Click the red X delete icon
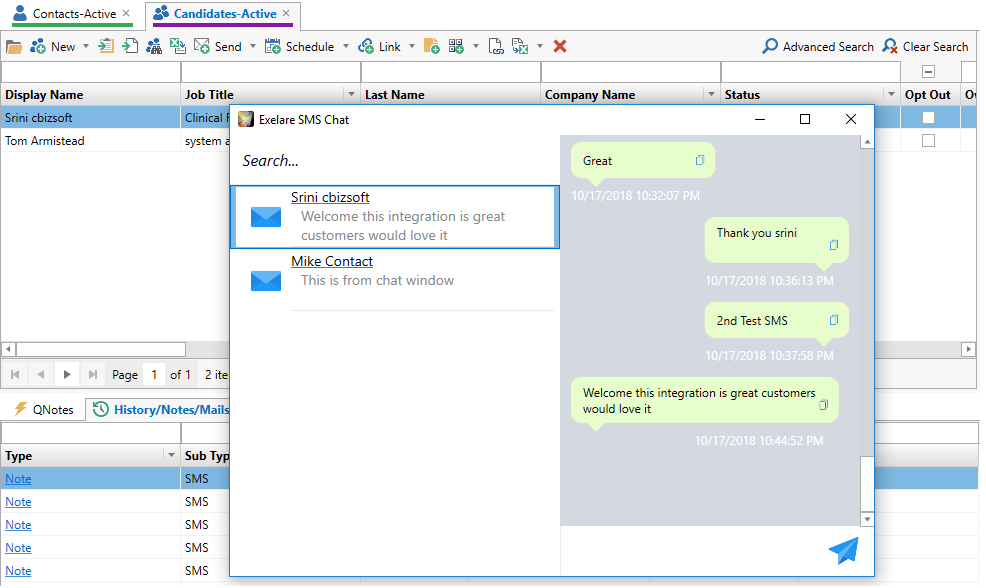The height and width of the screenshot is (588, 986). pyautogui.click(x=560, y=47)
